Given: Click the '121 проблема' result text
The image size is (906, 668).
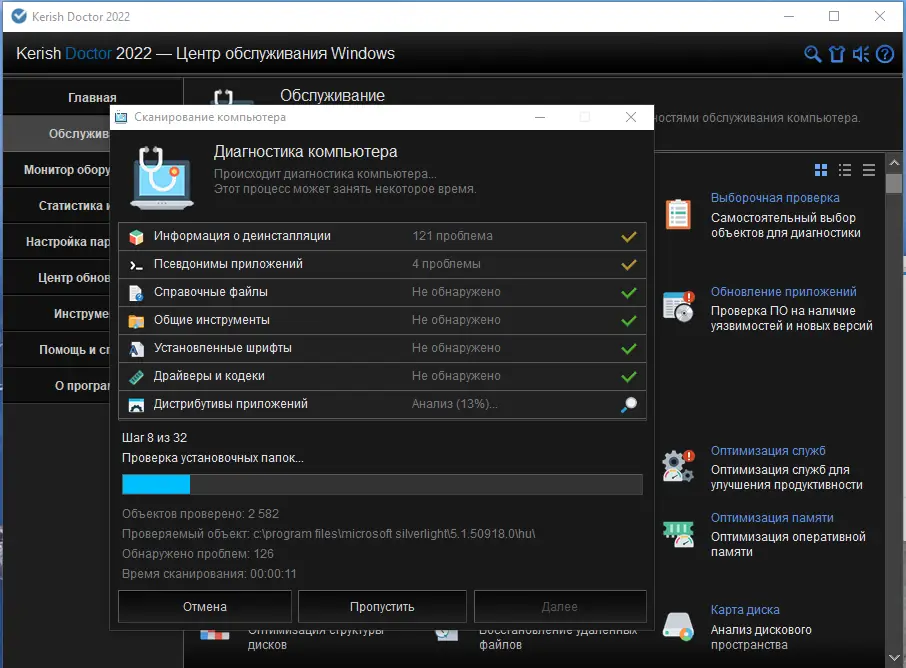Looking at the screenshot, I should pyautogui.click(x=452, y=236).
